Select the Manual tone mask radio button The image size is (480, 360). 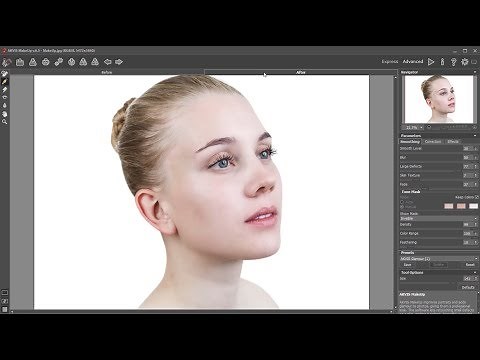402,207
